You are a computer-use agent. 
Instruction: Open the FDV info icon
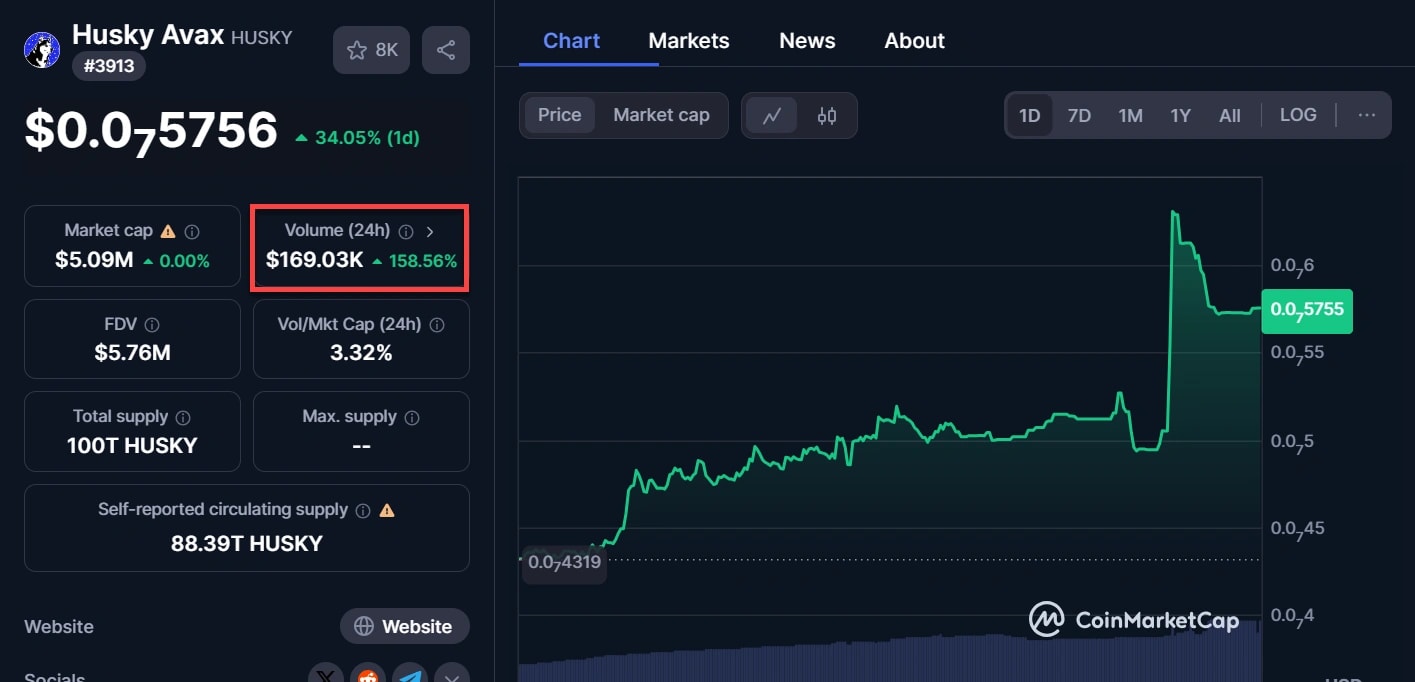click(x=152, y=325)
